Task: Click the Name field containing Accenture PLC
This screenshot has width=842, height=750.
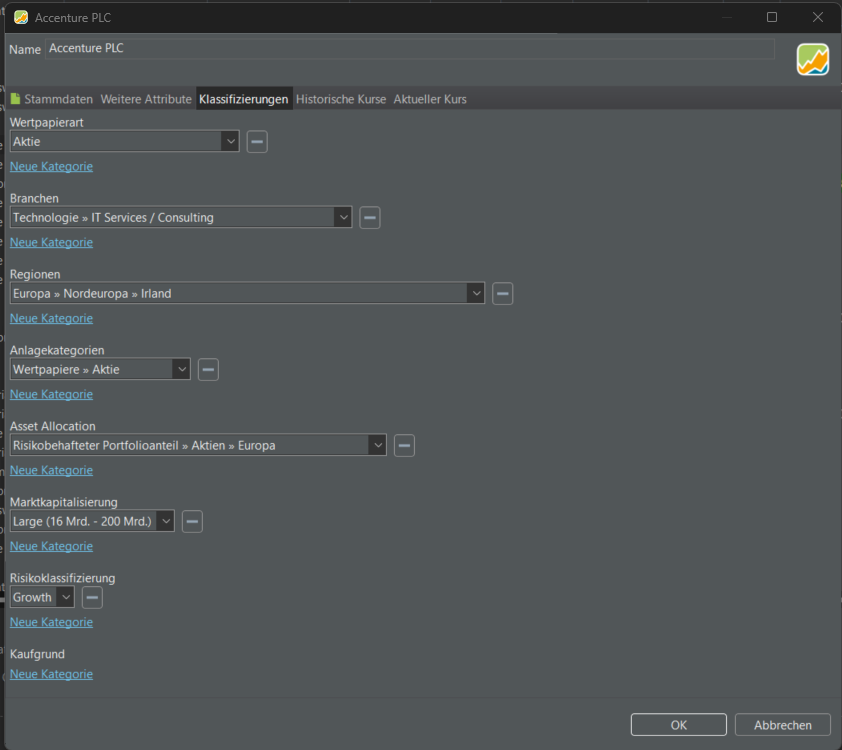Action: [x=410, y=49]
